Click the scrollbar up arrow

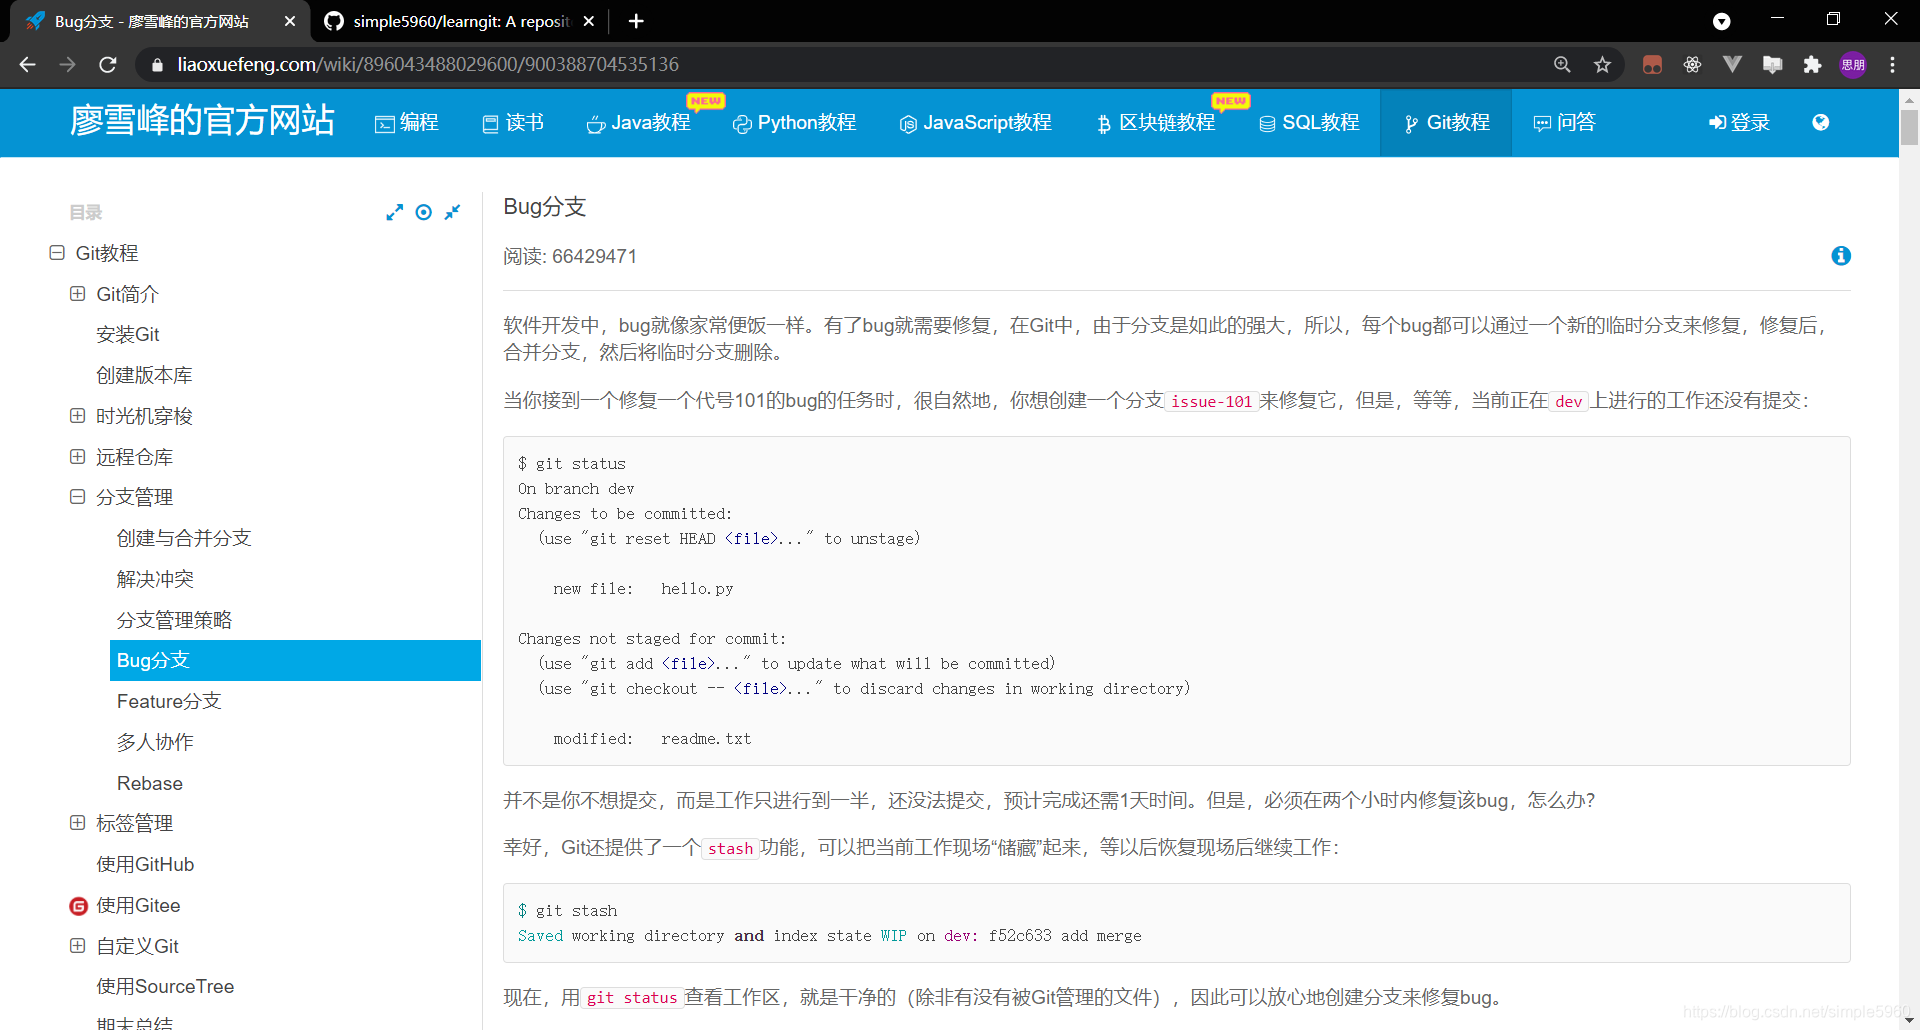1909,99
